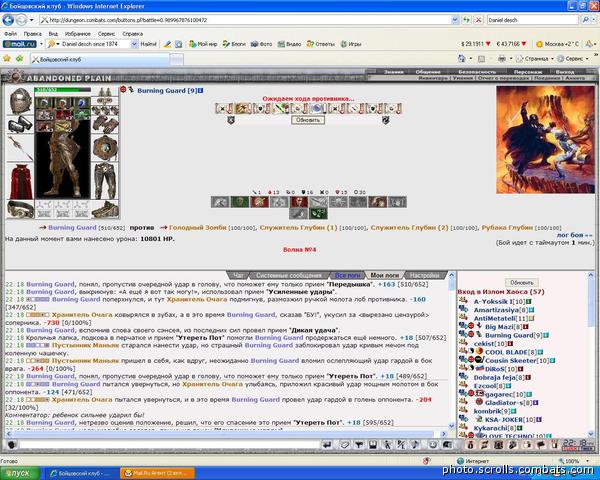Screen dimensions: 600x480
Task: Open the Файл menu
Action: coord(10,34)
